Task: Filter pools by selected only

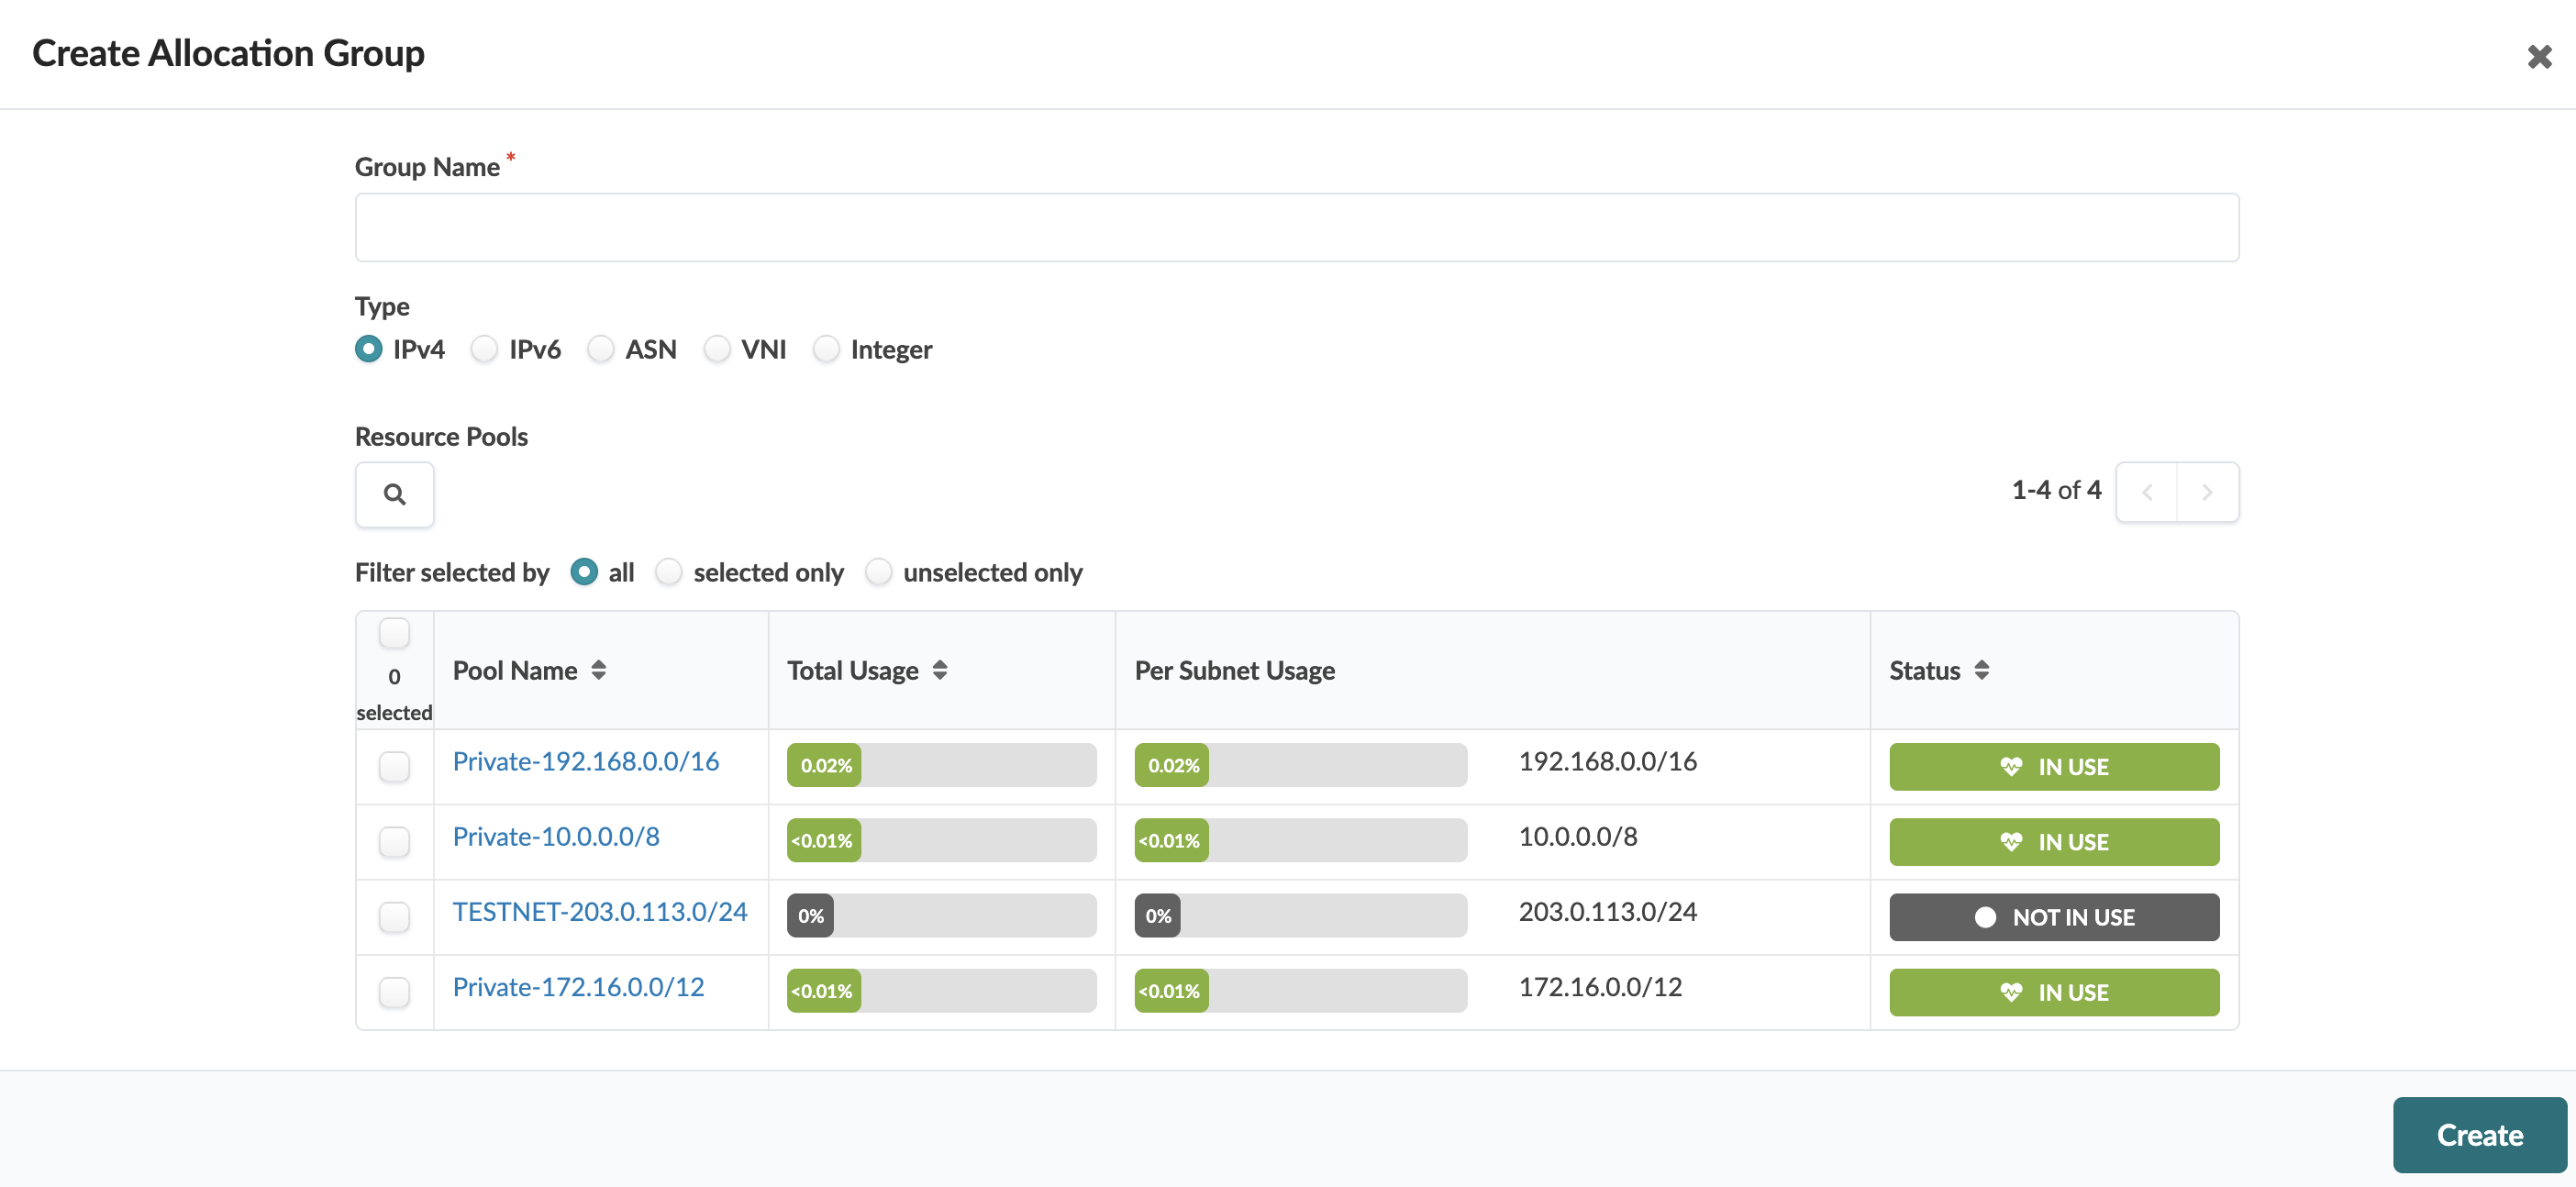Action: point(669,572)
